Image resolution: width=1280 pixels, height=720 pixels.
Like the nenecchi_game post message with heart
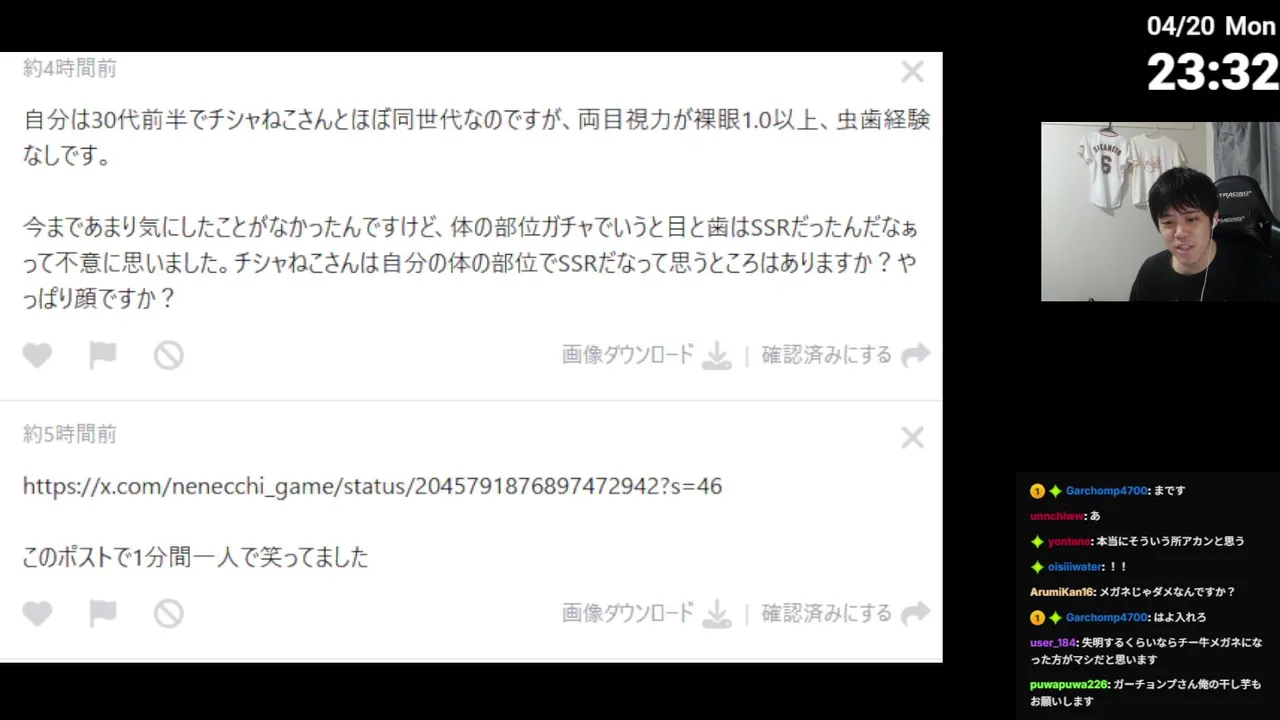coord(37,613)
